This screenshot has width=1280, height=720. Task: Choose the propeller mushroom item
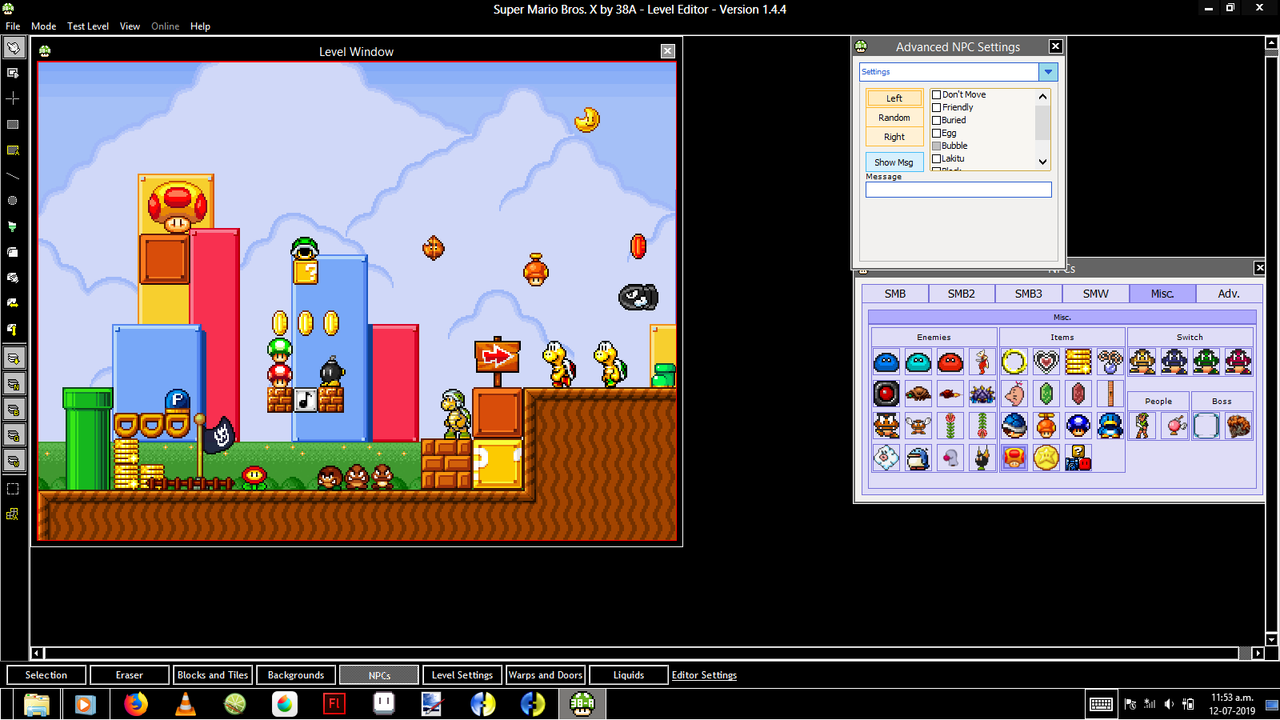pyautogui.click(x=1046, y=425)
